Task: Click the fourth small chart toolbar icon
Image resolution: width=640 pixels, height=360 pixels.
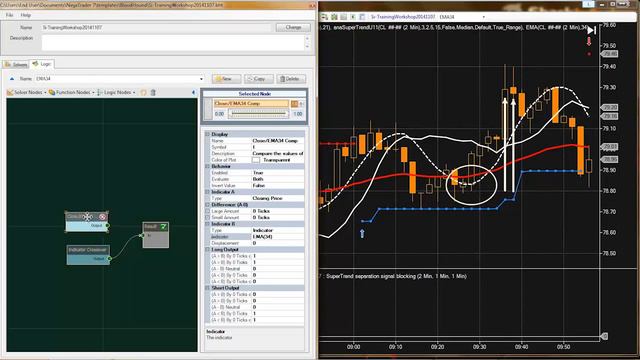Action: tap(353, 17)
